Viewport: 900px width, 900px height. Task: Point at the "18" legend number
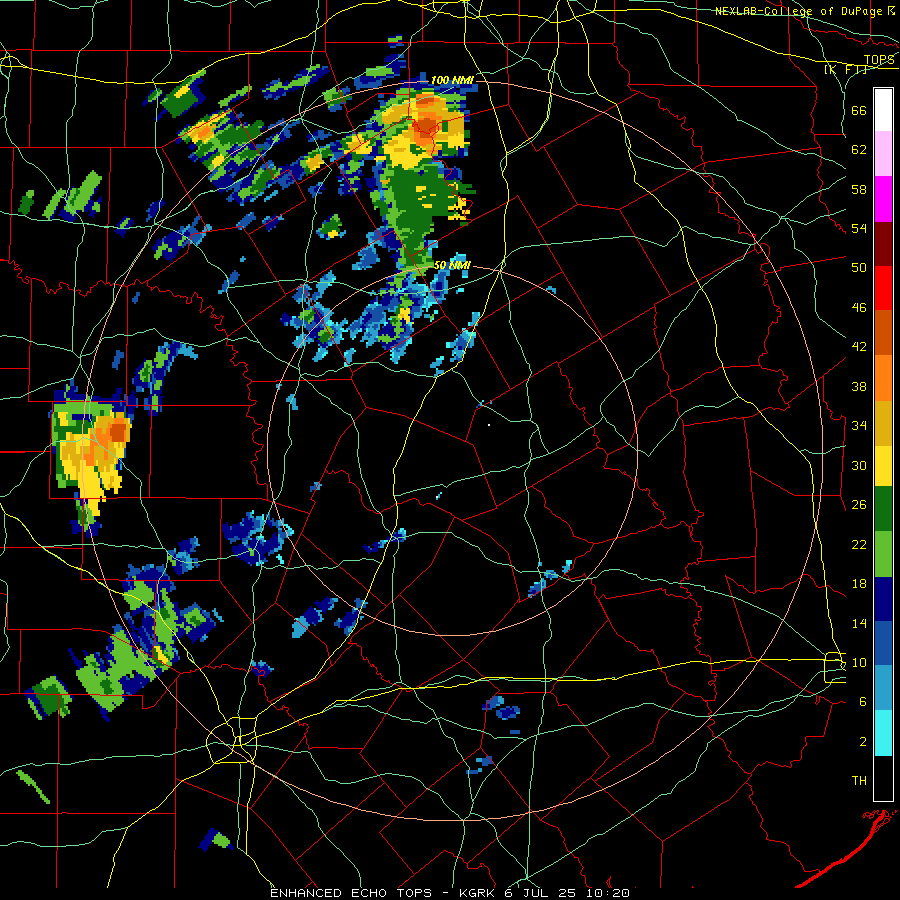point(859,584)
